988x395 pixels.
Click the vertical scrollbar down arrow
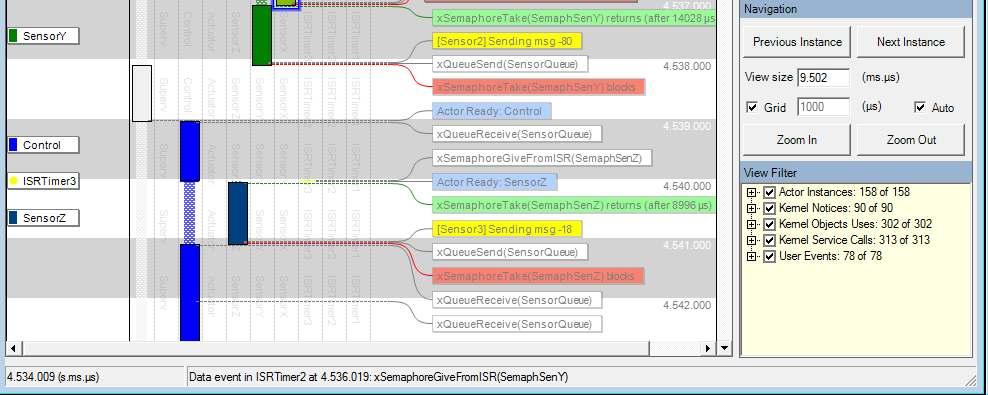click(724, 348)
